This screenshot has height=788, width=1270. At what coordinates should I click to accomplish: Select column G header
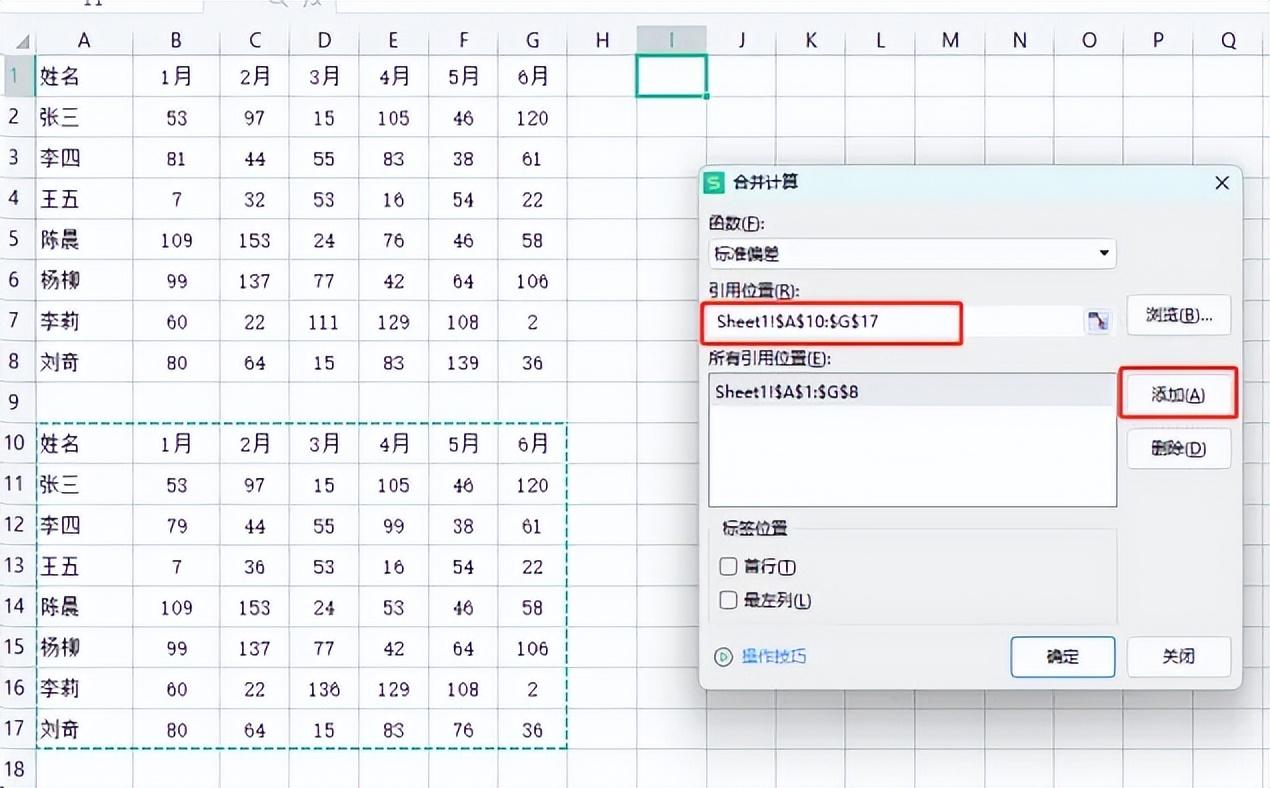coord(532,40)
